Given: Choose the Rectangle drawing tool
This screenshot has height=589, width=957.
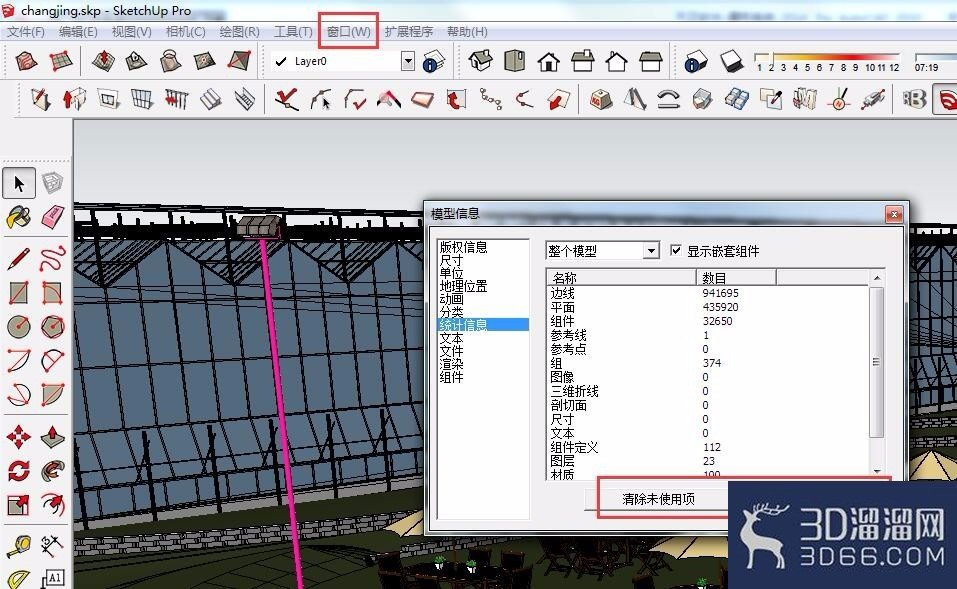Looking at the screenshot, I should [19, 293].
